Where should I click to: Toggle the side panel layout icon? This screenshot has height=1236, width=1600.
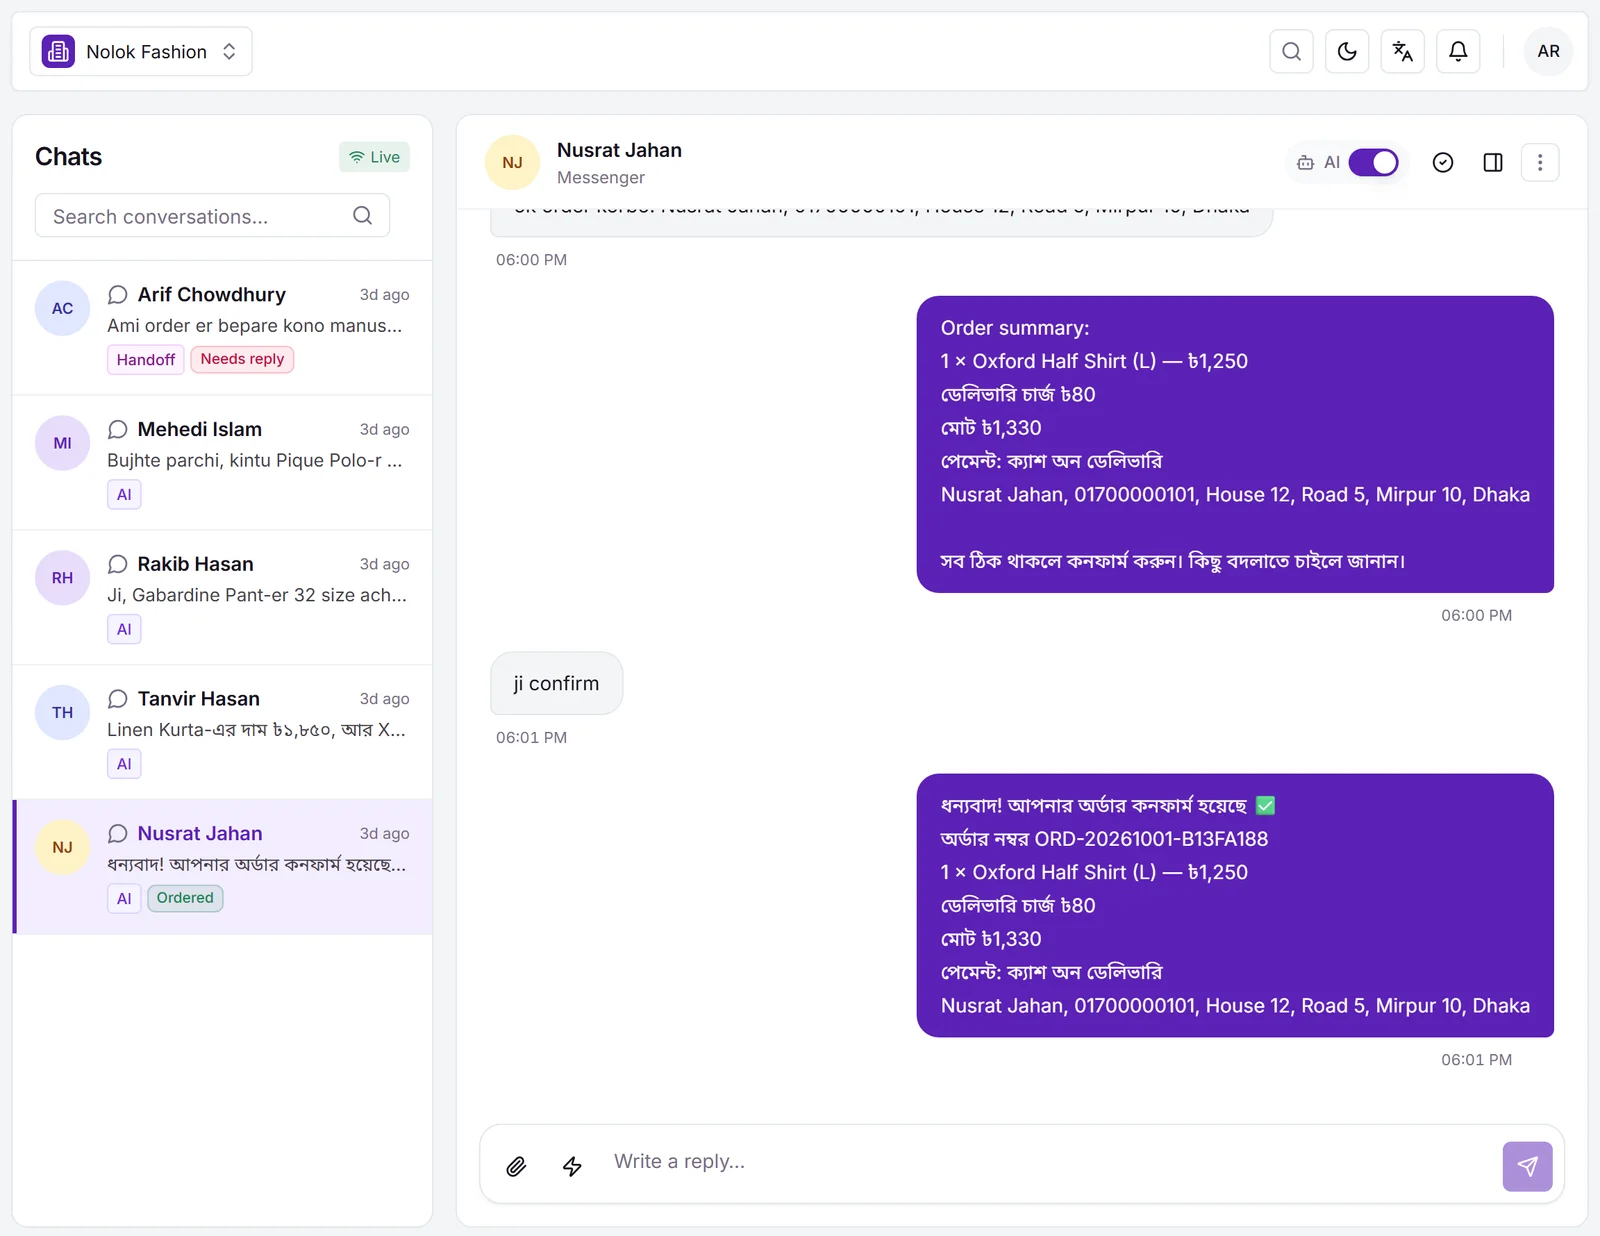(1492, 162)
